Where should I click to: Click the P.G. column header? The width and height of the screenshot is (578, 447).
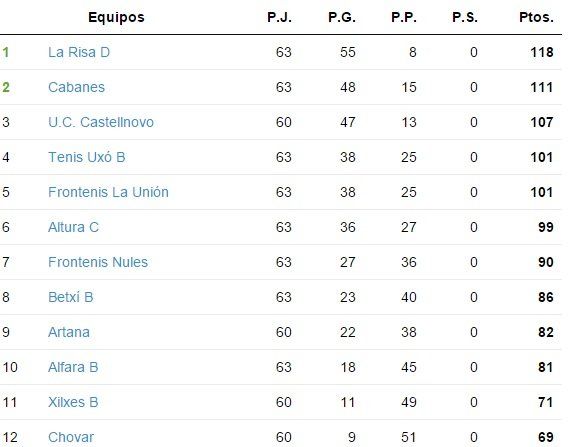click(342, 17)
